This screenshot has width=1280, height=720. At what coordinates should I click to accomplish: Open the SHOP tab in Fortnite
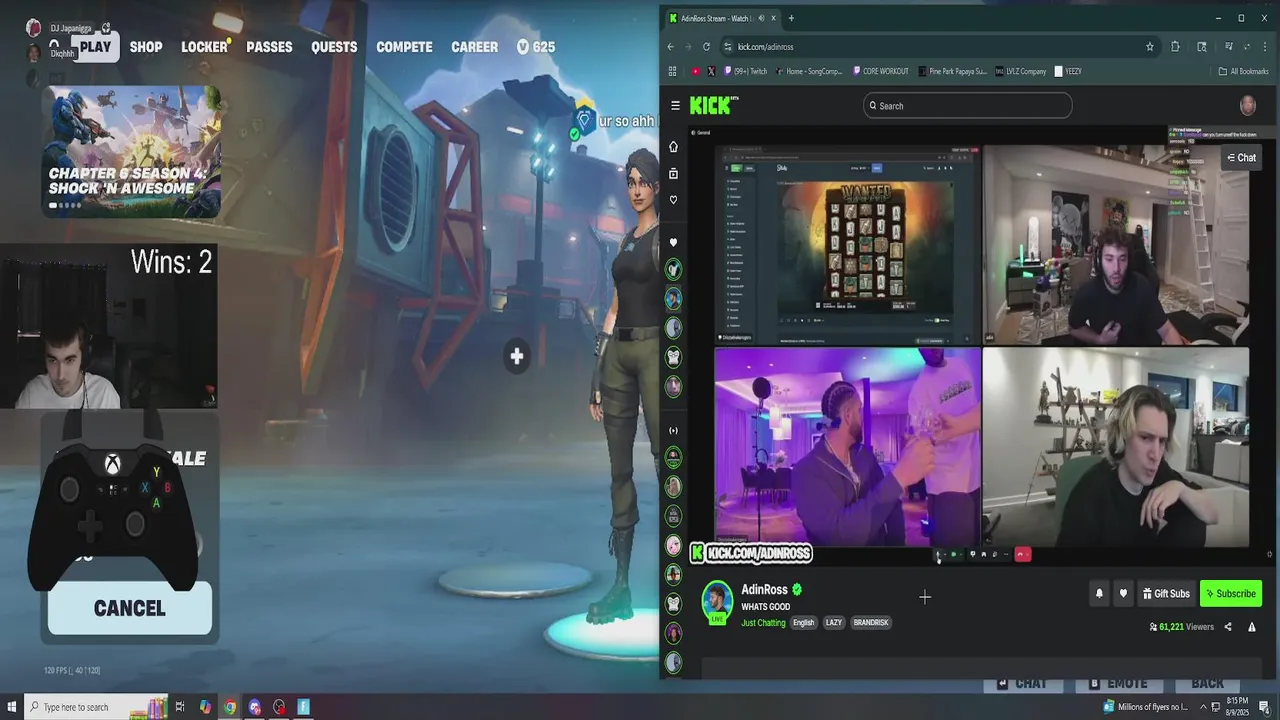[x=146, y=47]
